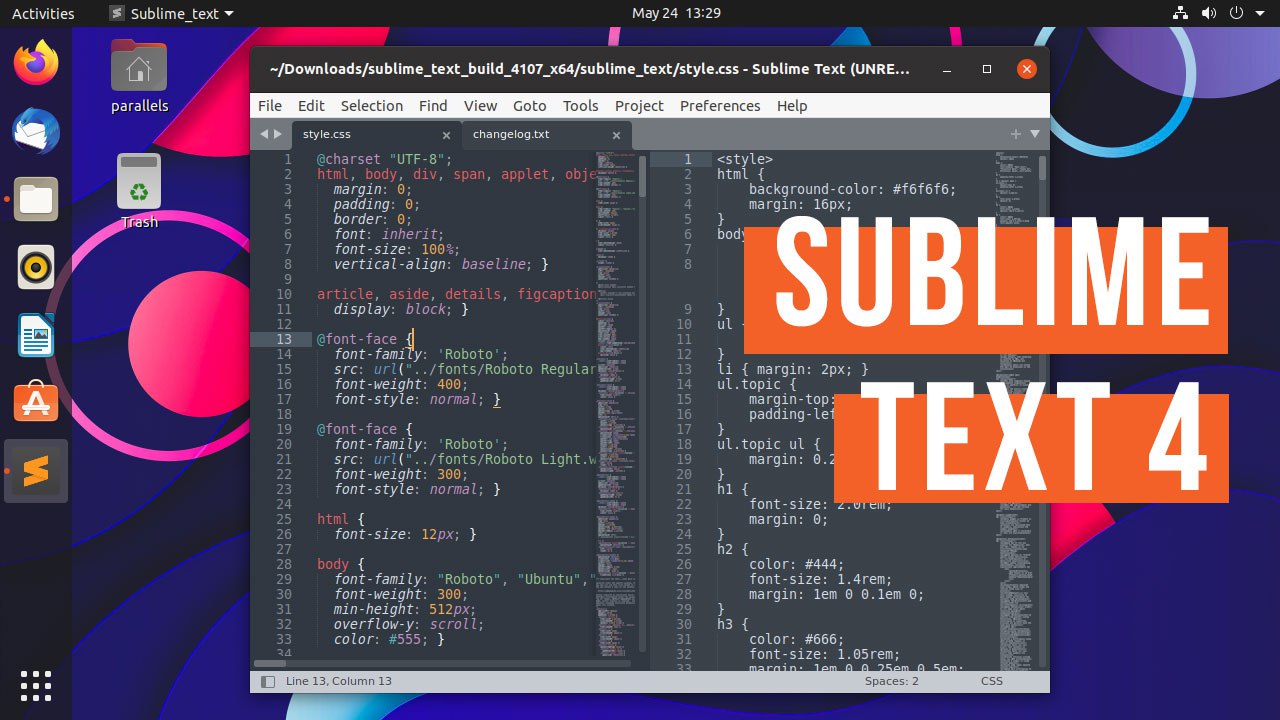
Task: Open the Preferences menu
Action: [x=720, y=105]
